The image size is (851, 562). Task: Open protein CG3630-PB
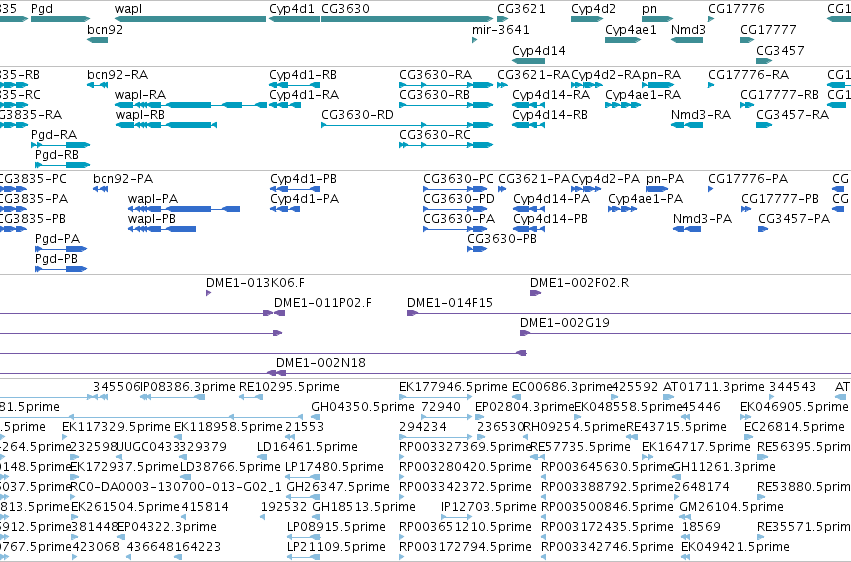point(501,239)
